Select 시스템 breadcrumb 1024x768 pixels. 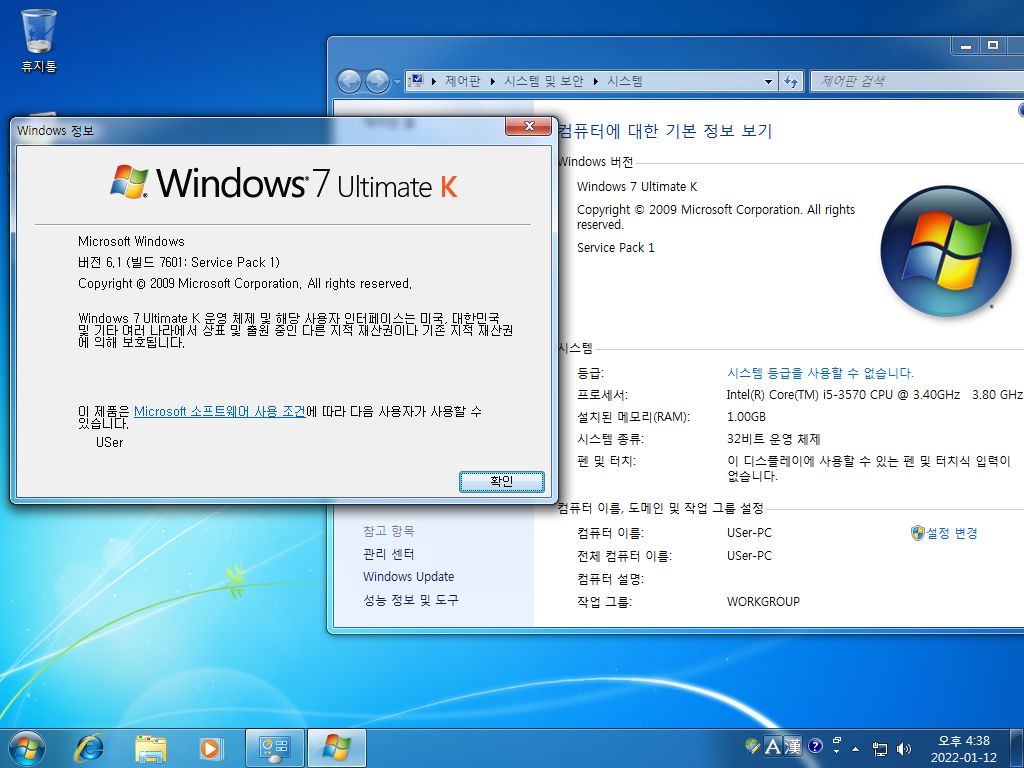click(x=625, y=81)
